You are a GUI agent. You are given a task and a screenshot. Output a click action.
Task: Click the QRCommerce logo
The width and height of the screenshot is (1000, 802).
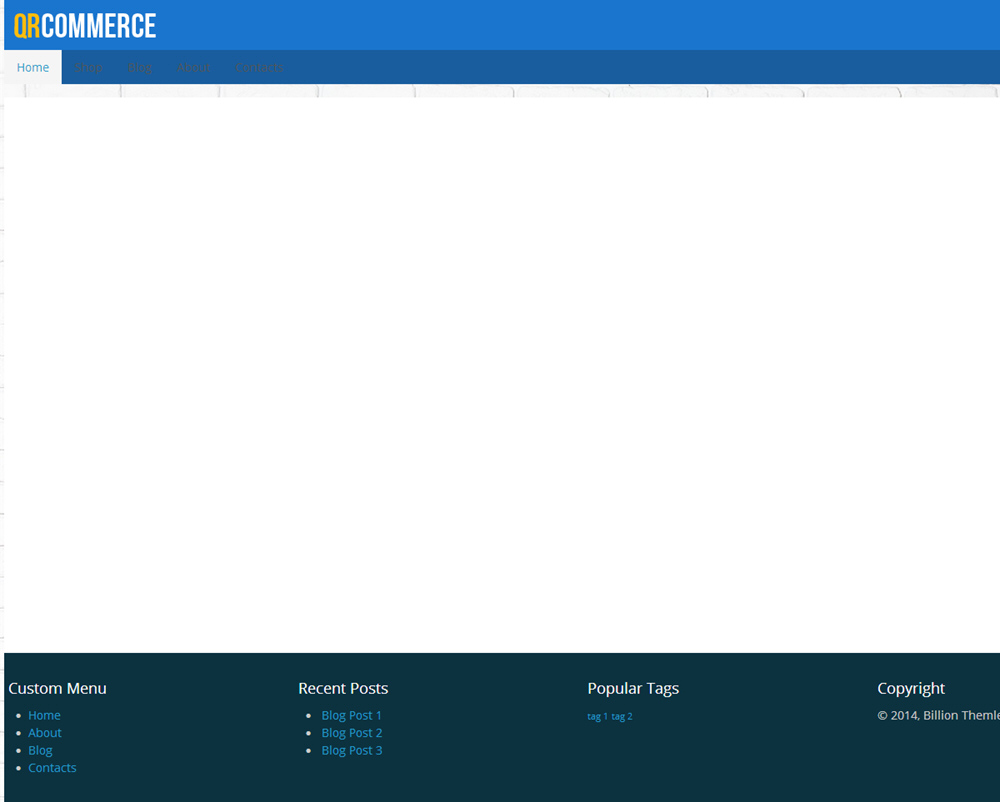coord(85,26)
